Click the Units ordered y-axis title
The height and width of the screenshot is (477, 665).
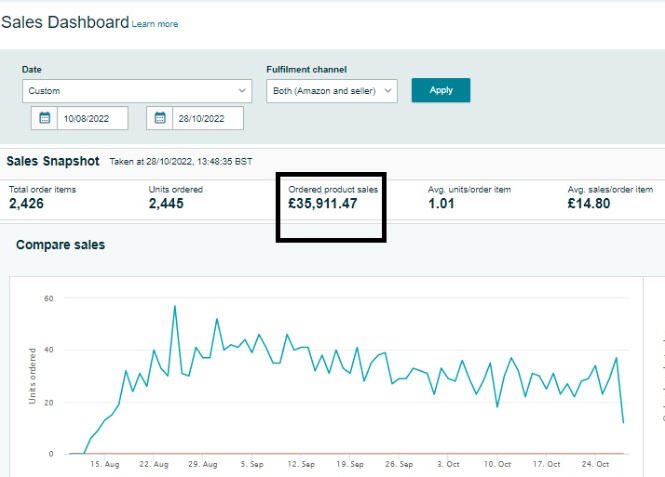point(33,376)
